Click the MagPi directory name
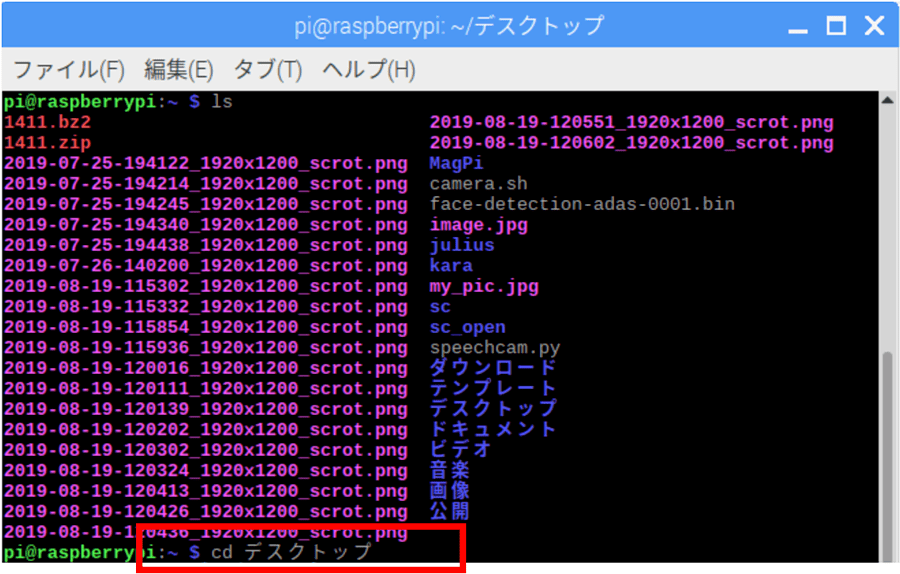900x574 pixels. [457, 164]
